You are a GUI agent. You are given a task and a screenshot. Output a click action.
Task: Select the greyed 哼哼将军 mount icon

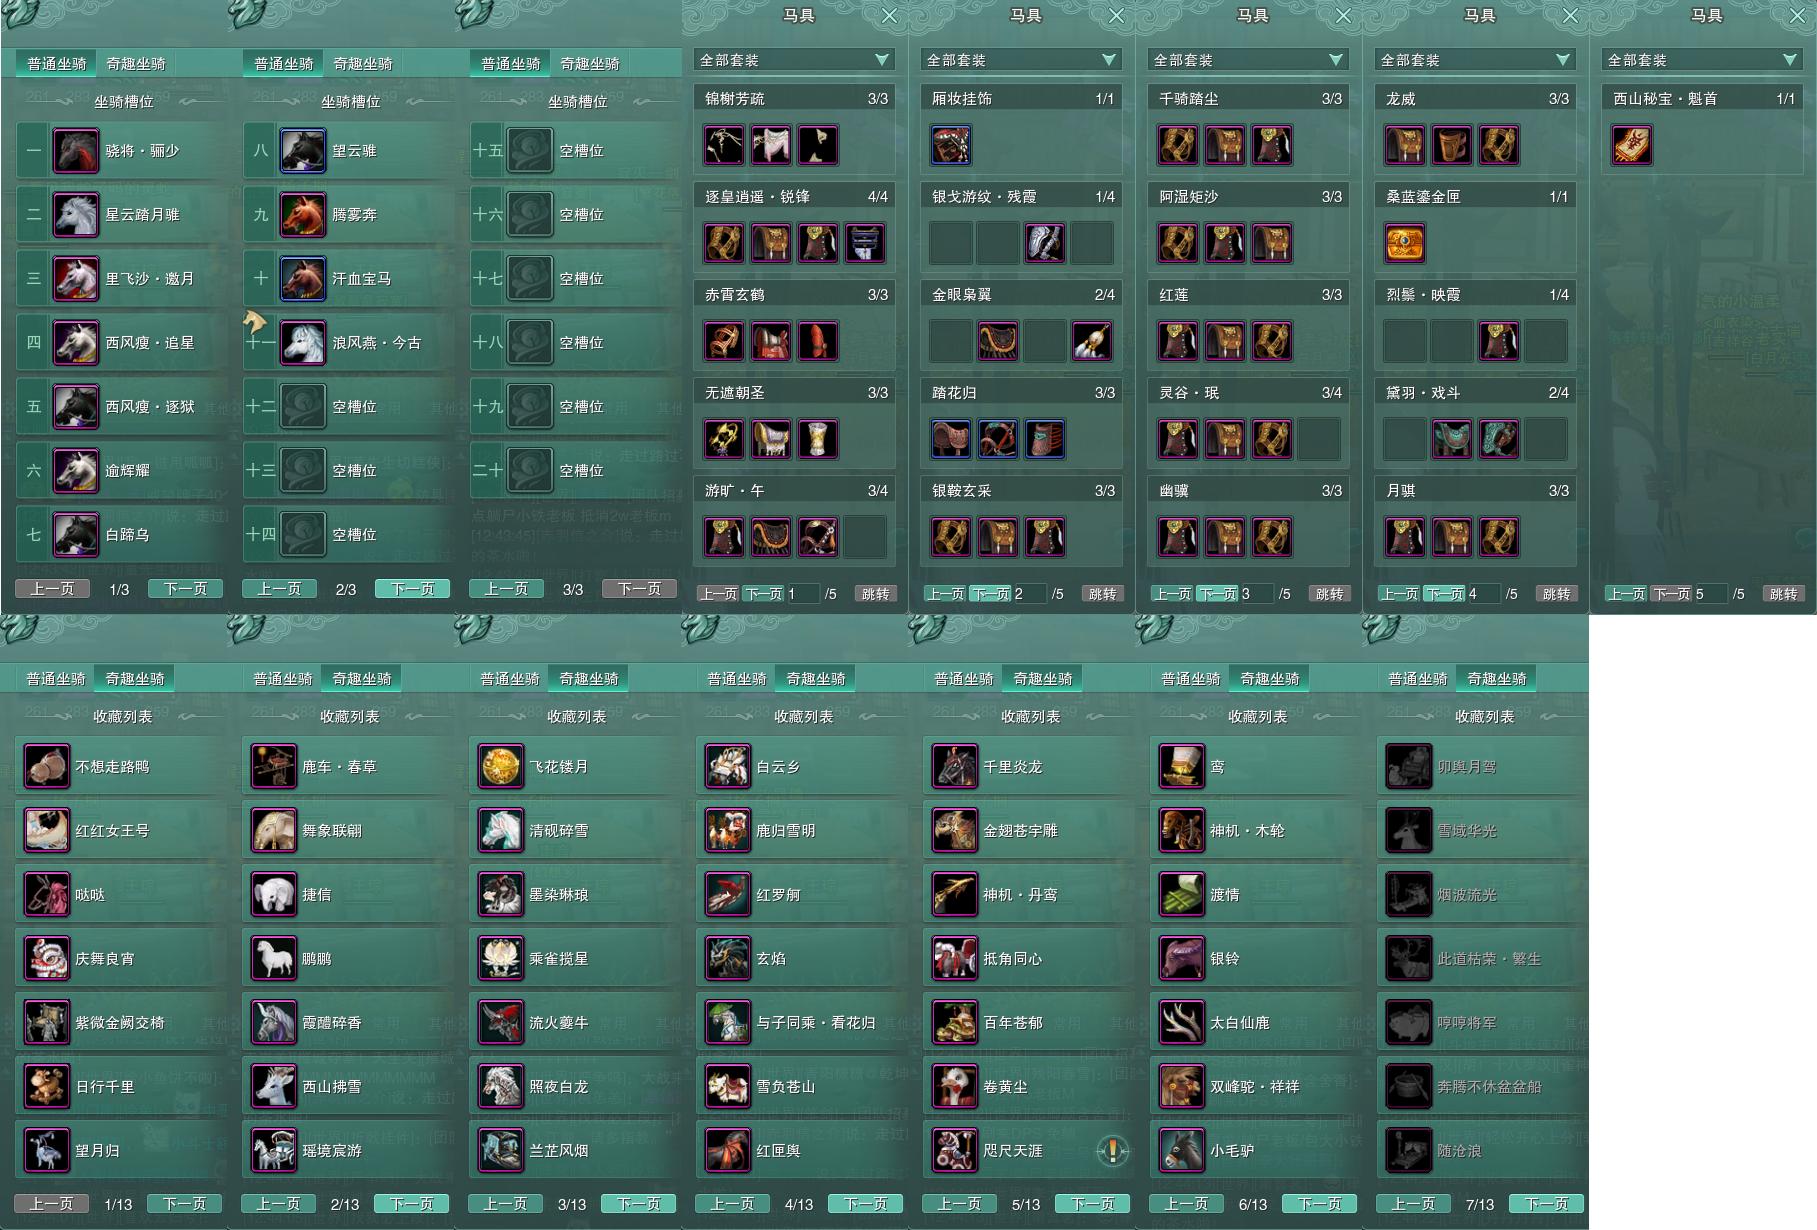[x=1408, y=1023]
